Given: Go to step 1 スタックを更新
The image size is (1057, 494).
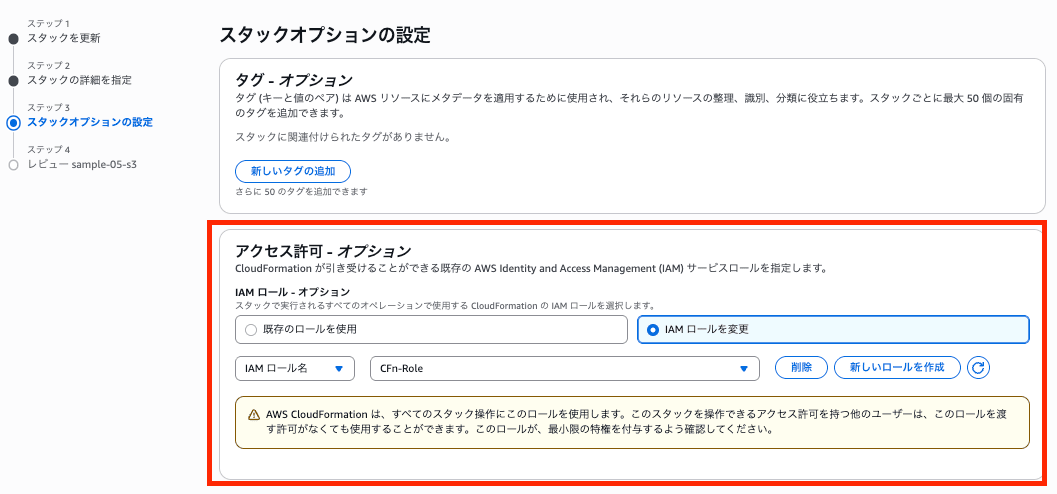Looking at the screenshot, I should tap(64, 38).
